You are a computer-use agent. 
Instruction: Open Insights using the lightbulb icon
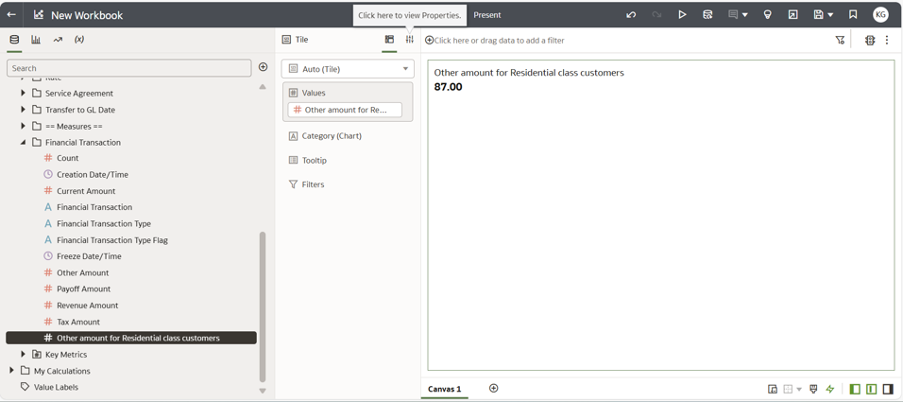pos(767,15)
